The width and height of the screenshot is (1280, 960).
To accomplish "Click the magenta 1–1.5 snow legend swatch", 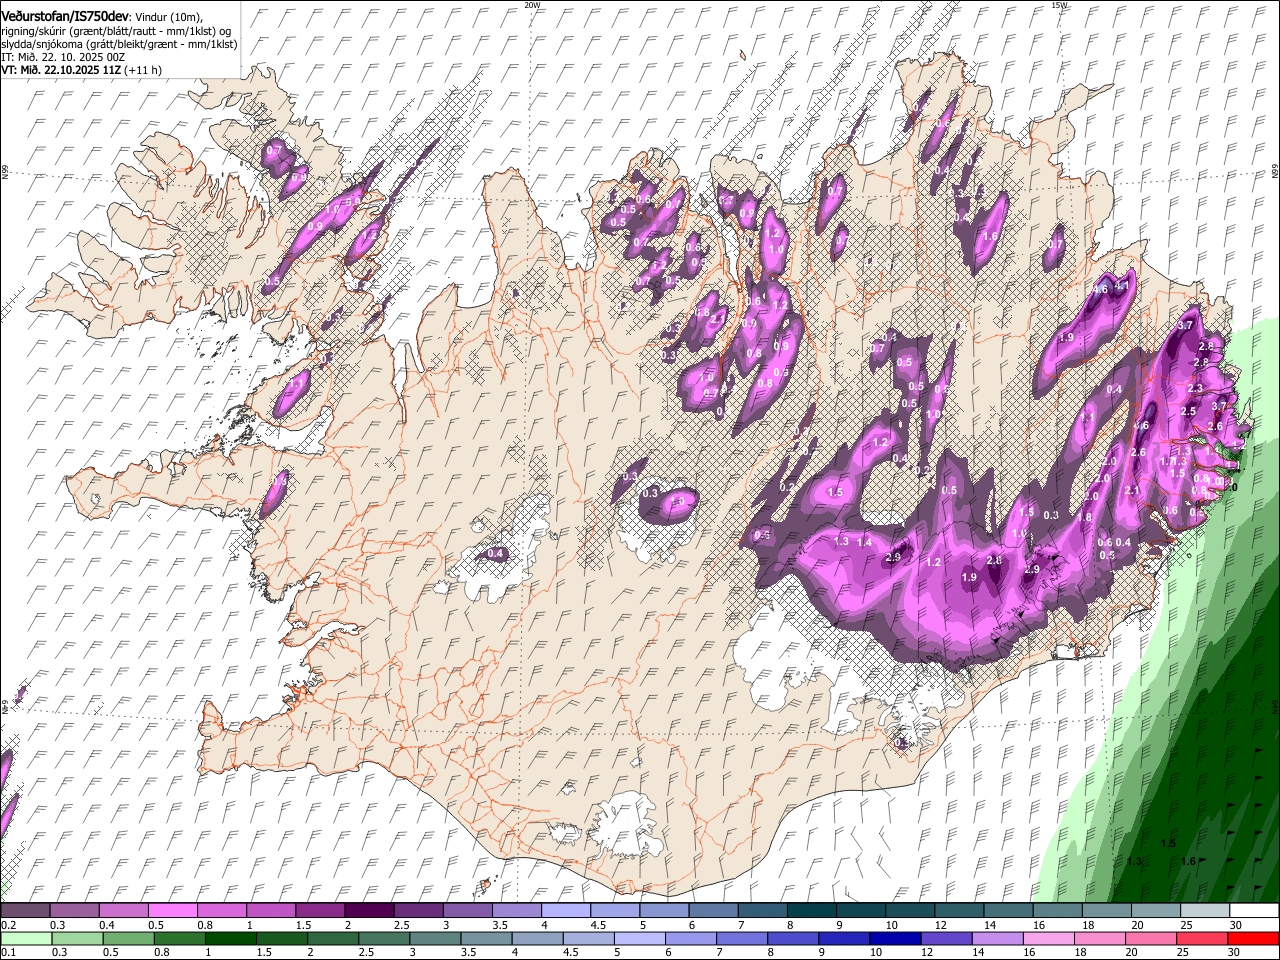I will pyautogui.click(x=270, y=910).
